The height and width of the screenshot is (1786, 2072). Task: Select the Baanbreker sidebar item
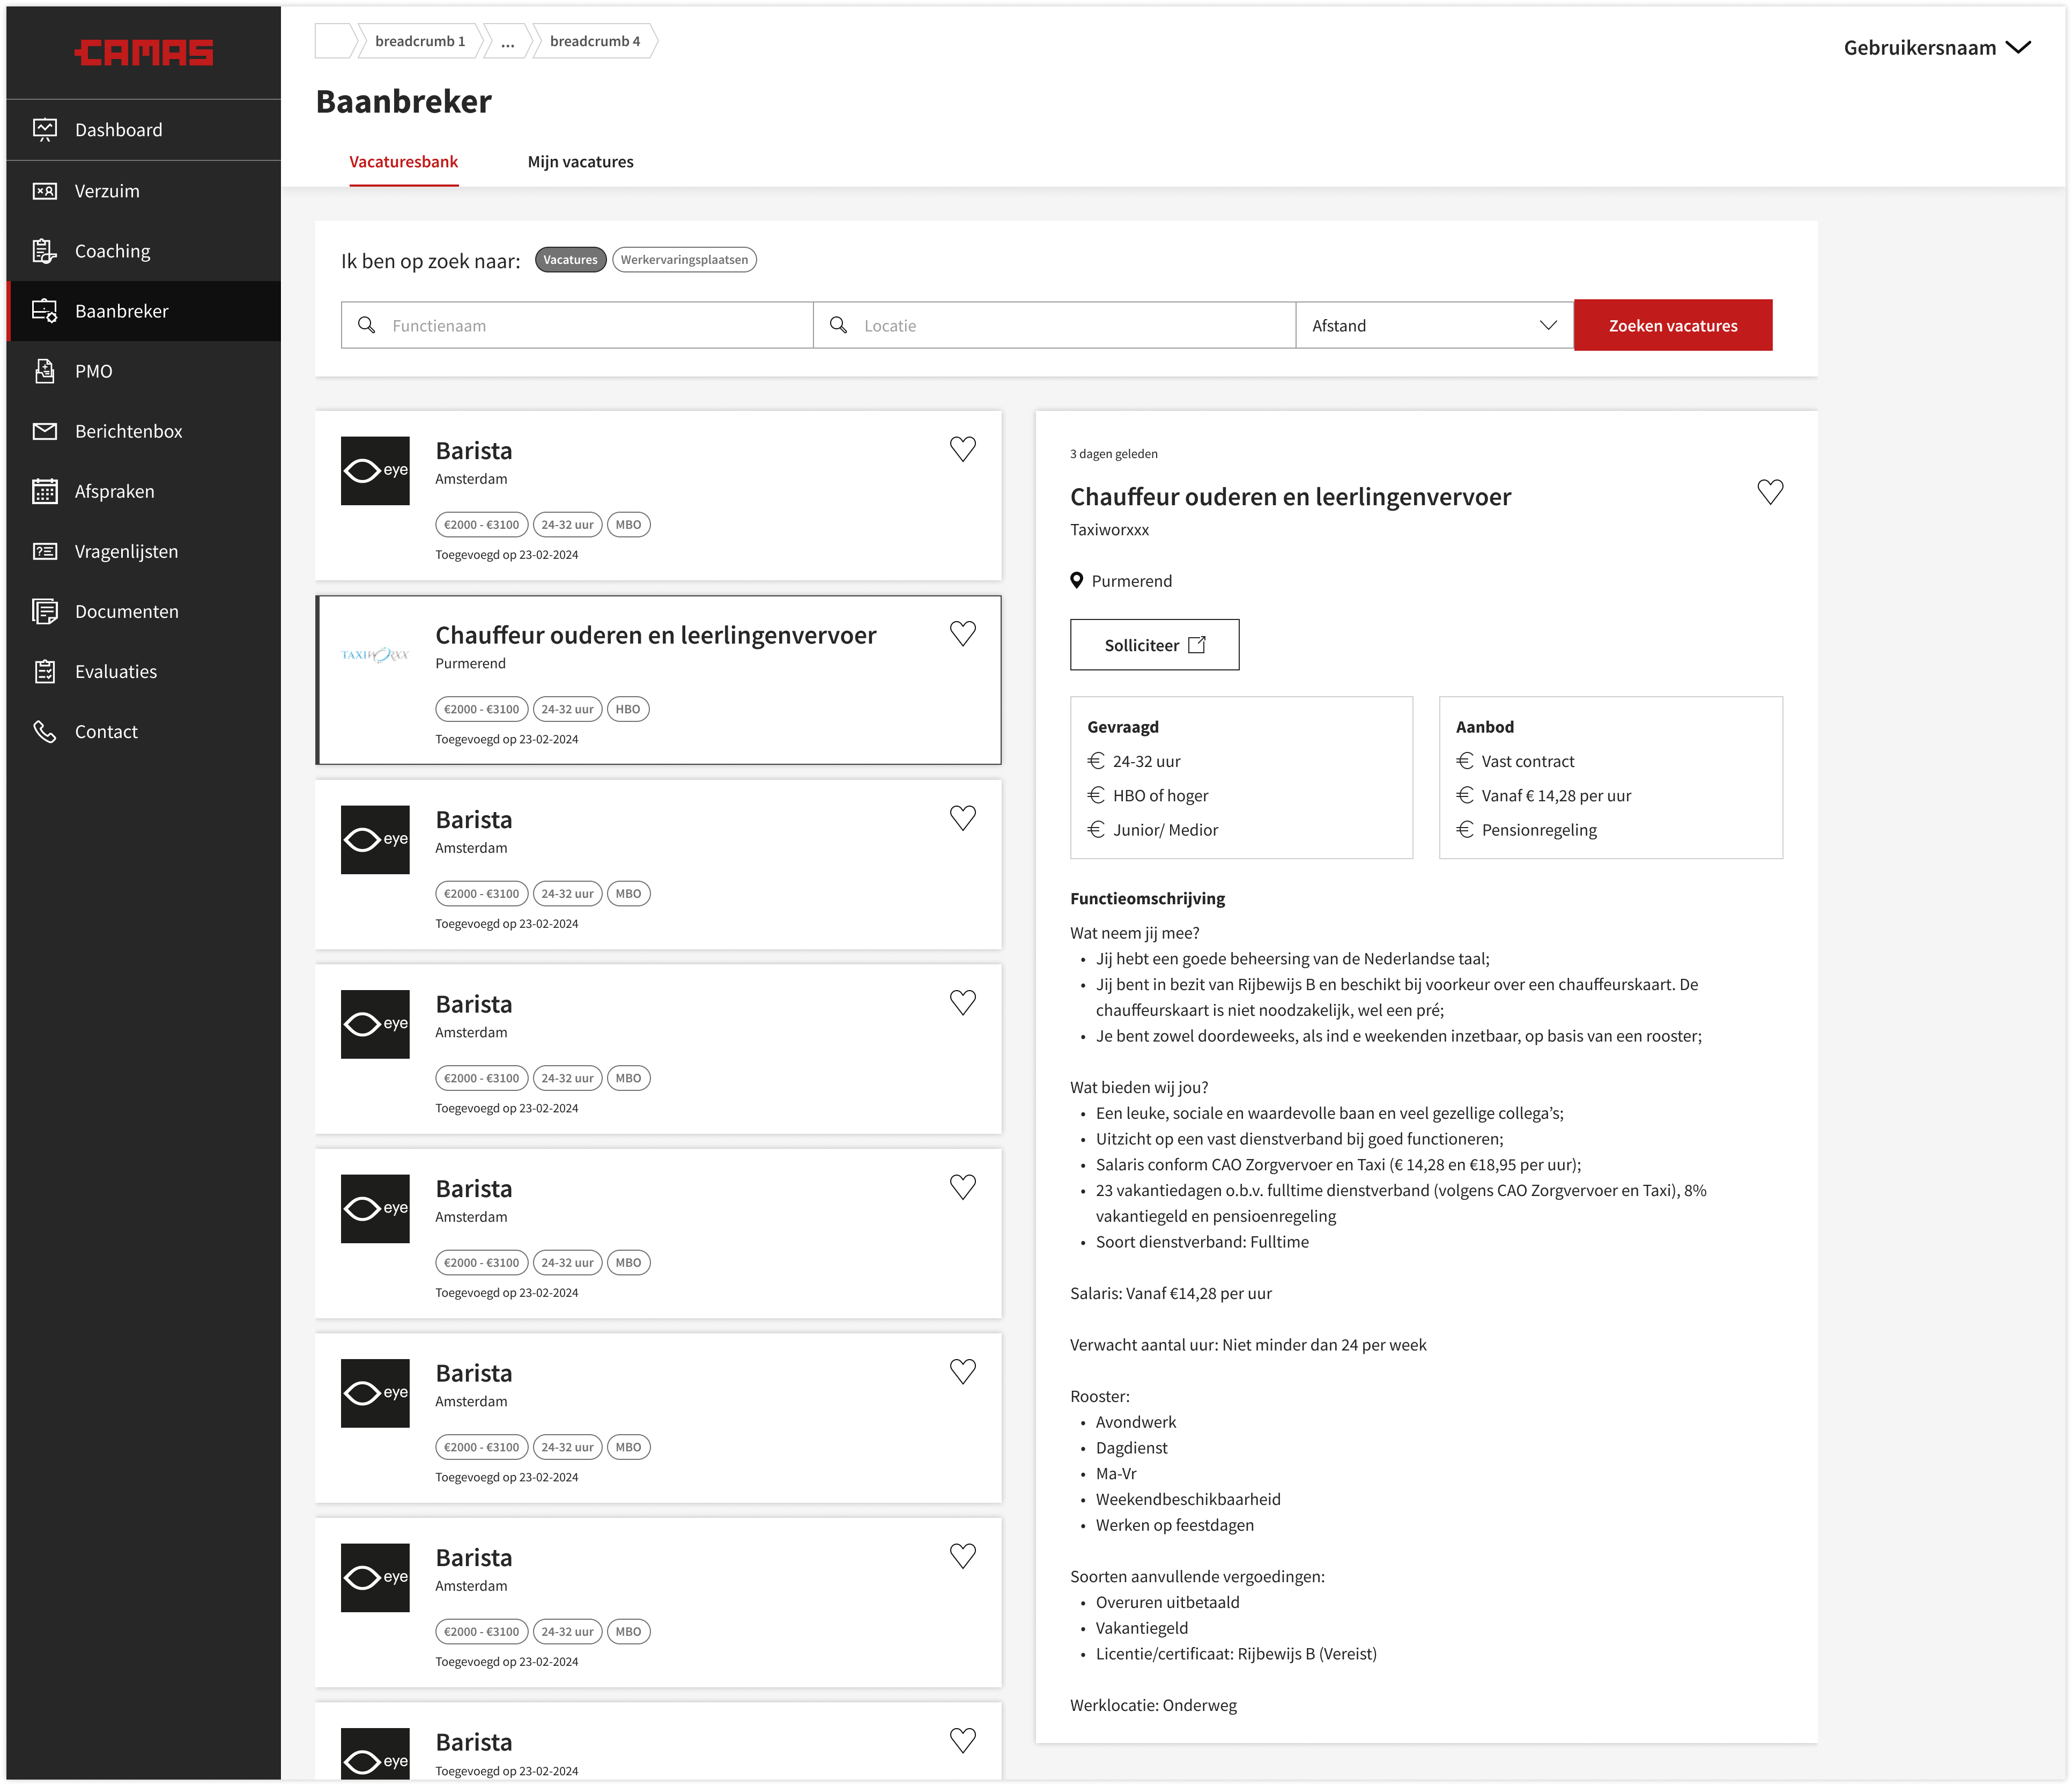point(143,311)
